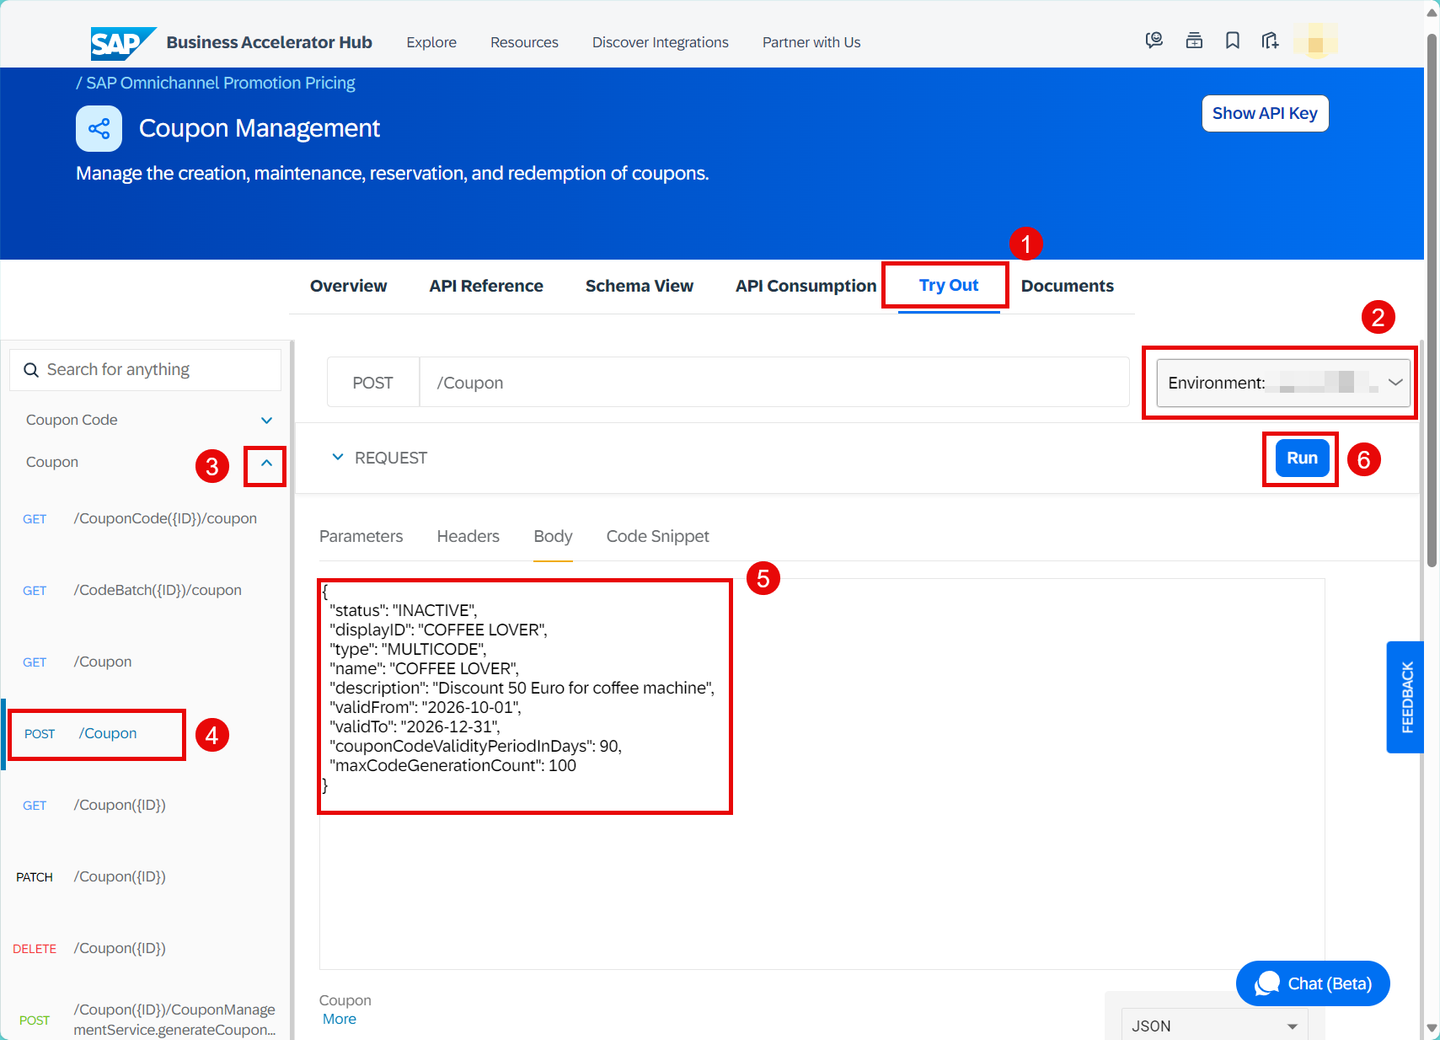The width and height of the screenshot is (1440, 1040).
Task: Click inside the request body editor
Action: click(x=822, y=774)
